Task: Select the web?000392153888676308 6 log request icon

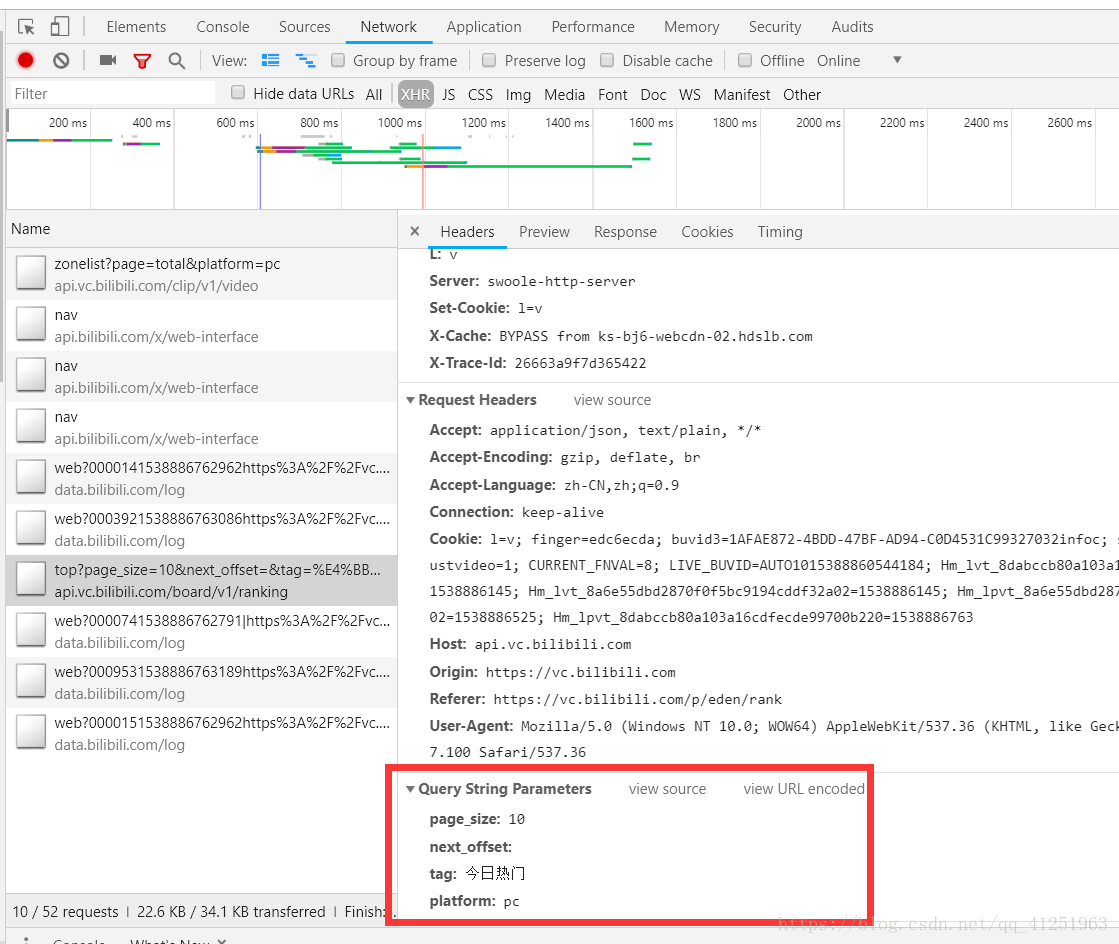Action: click(31, 528)
